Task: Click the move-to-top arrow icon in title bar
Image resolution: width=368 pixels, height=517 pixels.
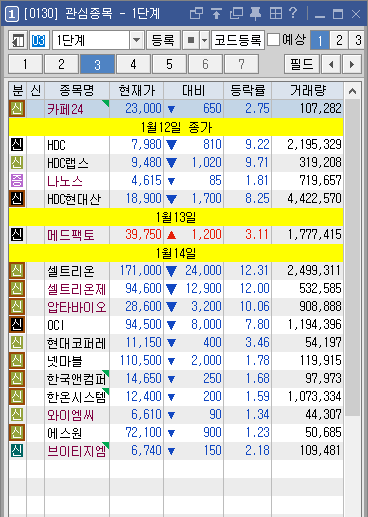Action: pyautogui.click(x=216, y=14)
